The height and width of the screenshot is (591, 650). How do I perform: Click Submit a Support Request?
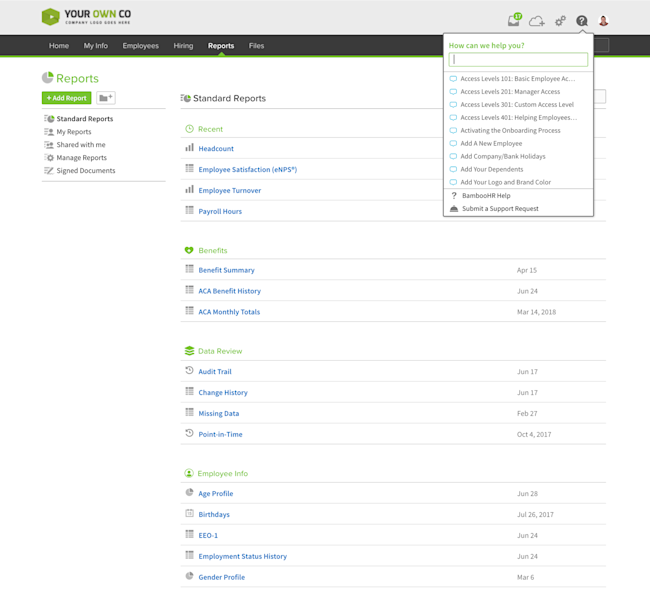pos(500,208)
